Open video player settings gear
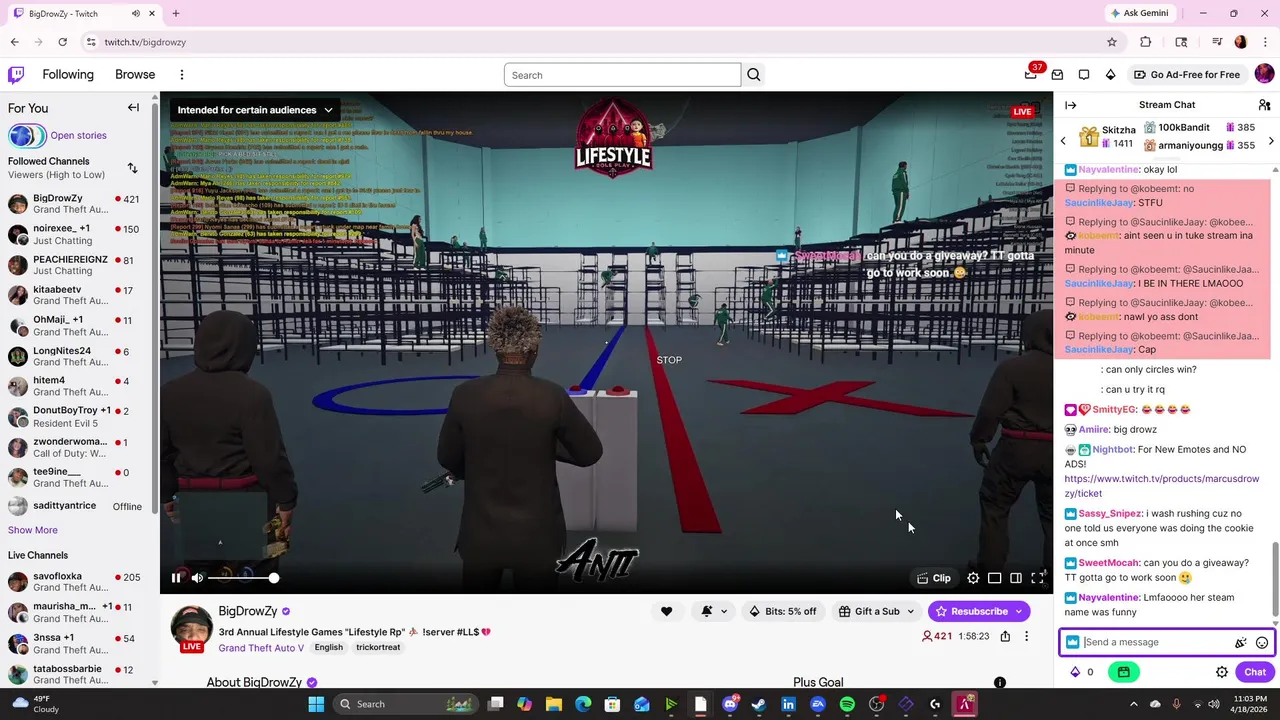Screen dimensions: 1280x720 point(973,578)
